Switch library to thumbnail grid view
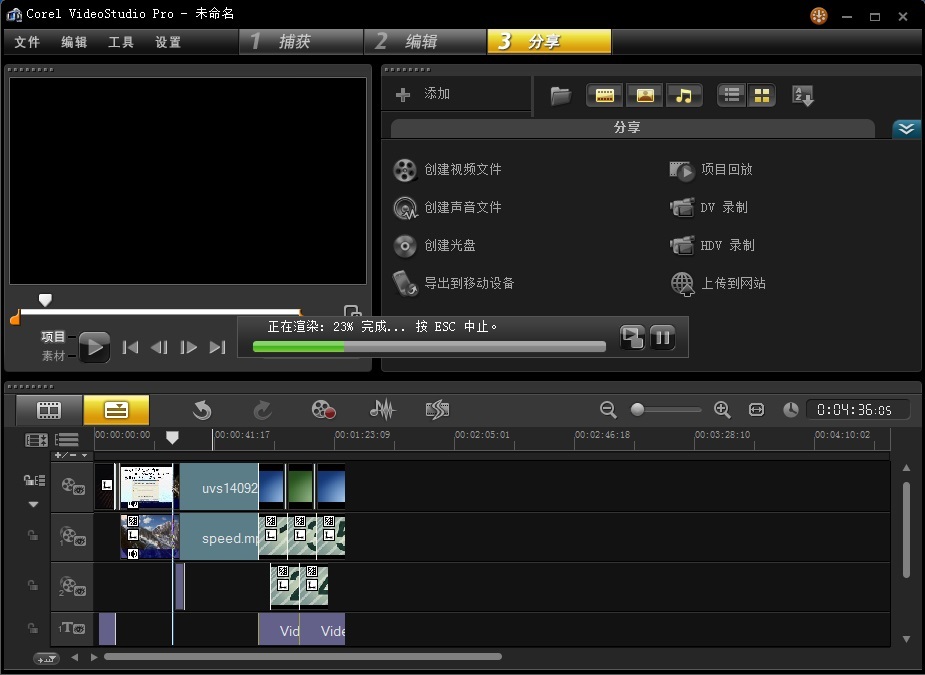Image resolution: width=925 pixels, height=675 pixels. point(762,95)
